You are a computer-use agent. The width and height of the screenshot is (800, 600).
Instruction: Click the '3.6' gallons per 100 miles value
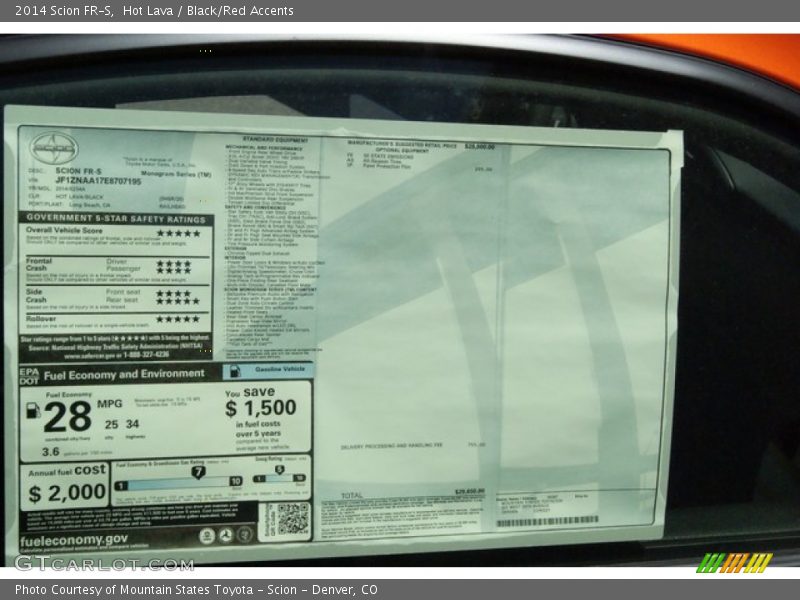pyautogui.click(x=51, y=452)
